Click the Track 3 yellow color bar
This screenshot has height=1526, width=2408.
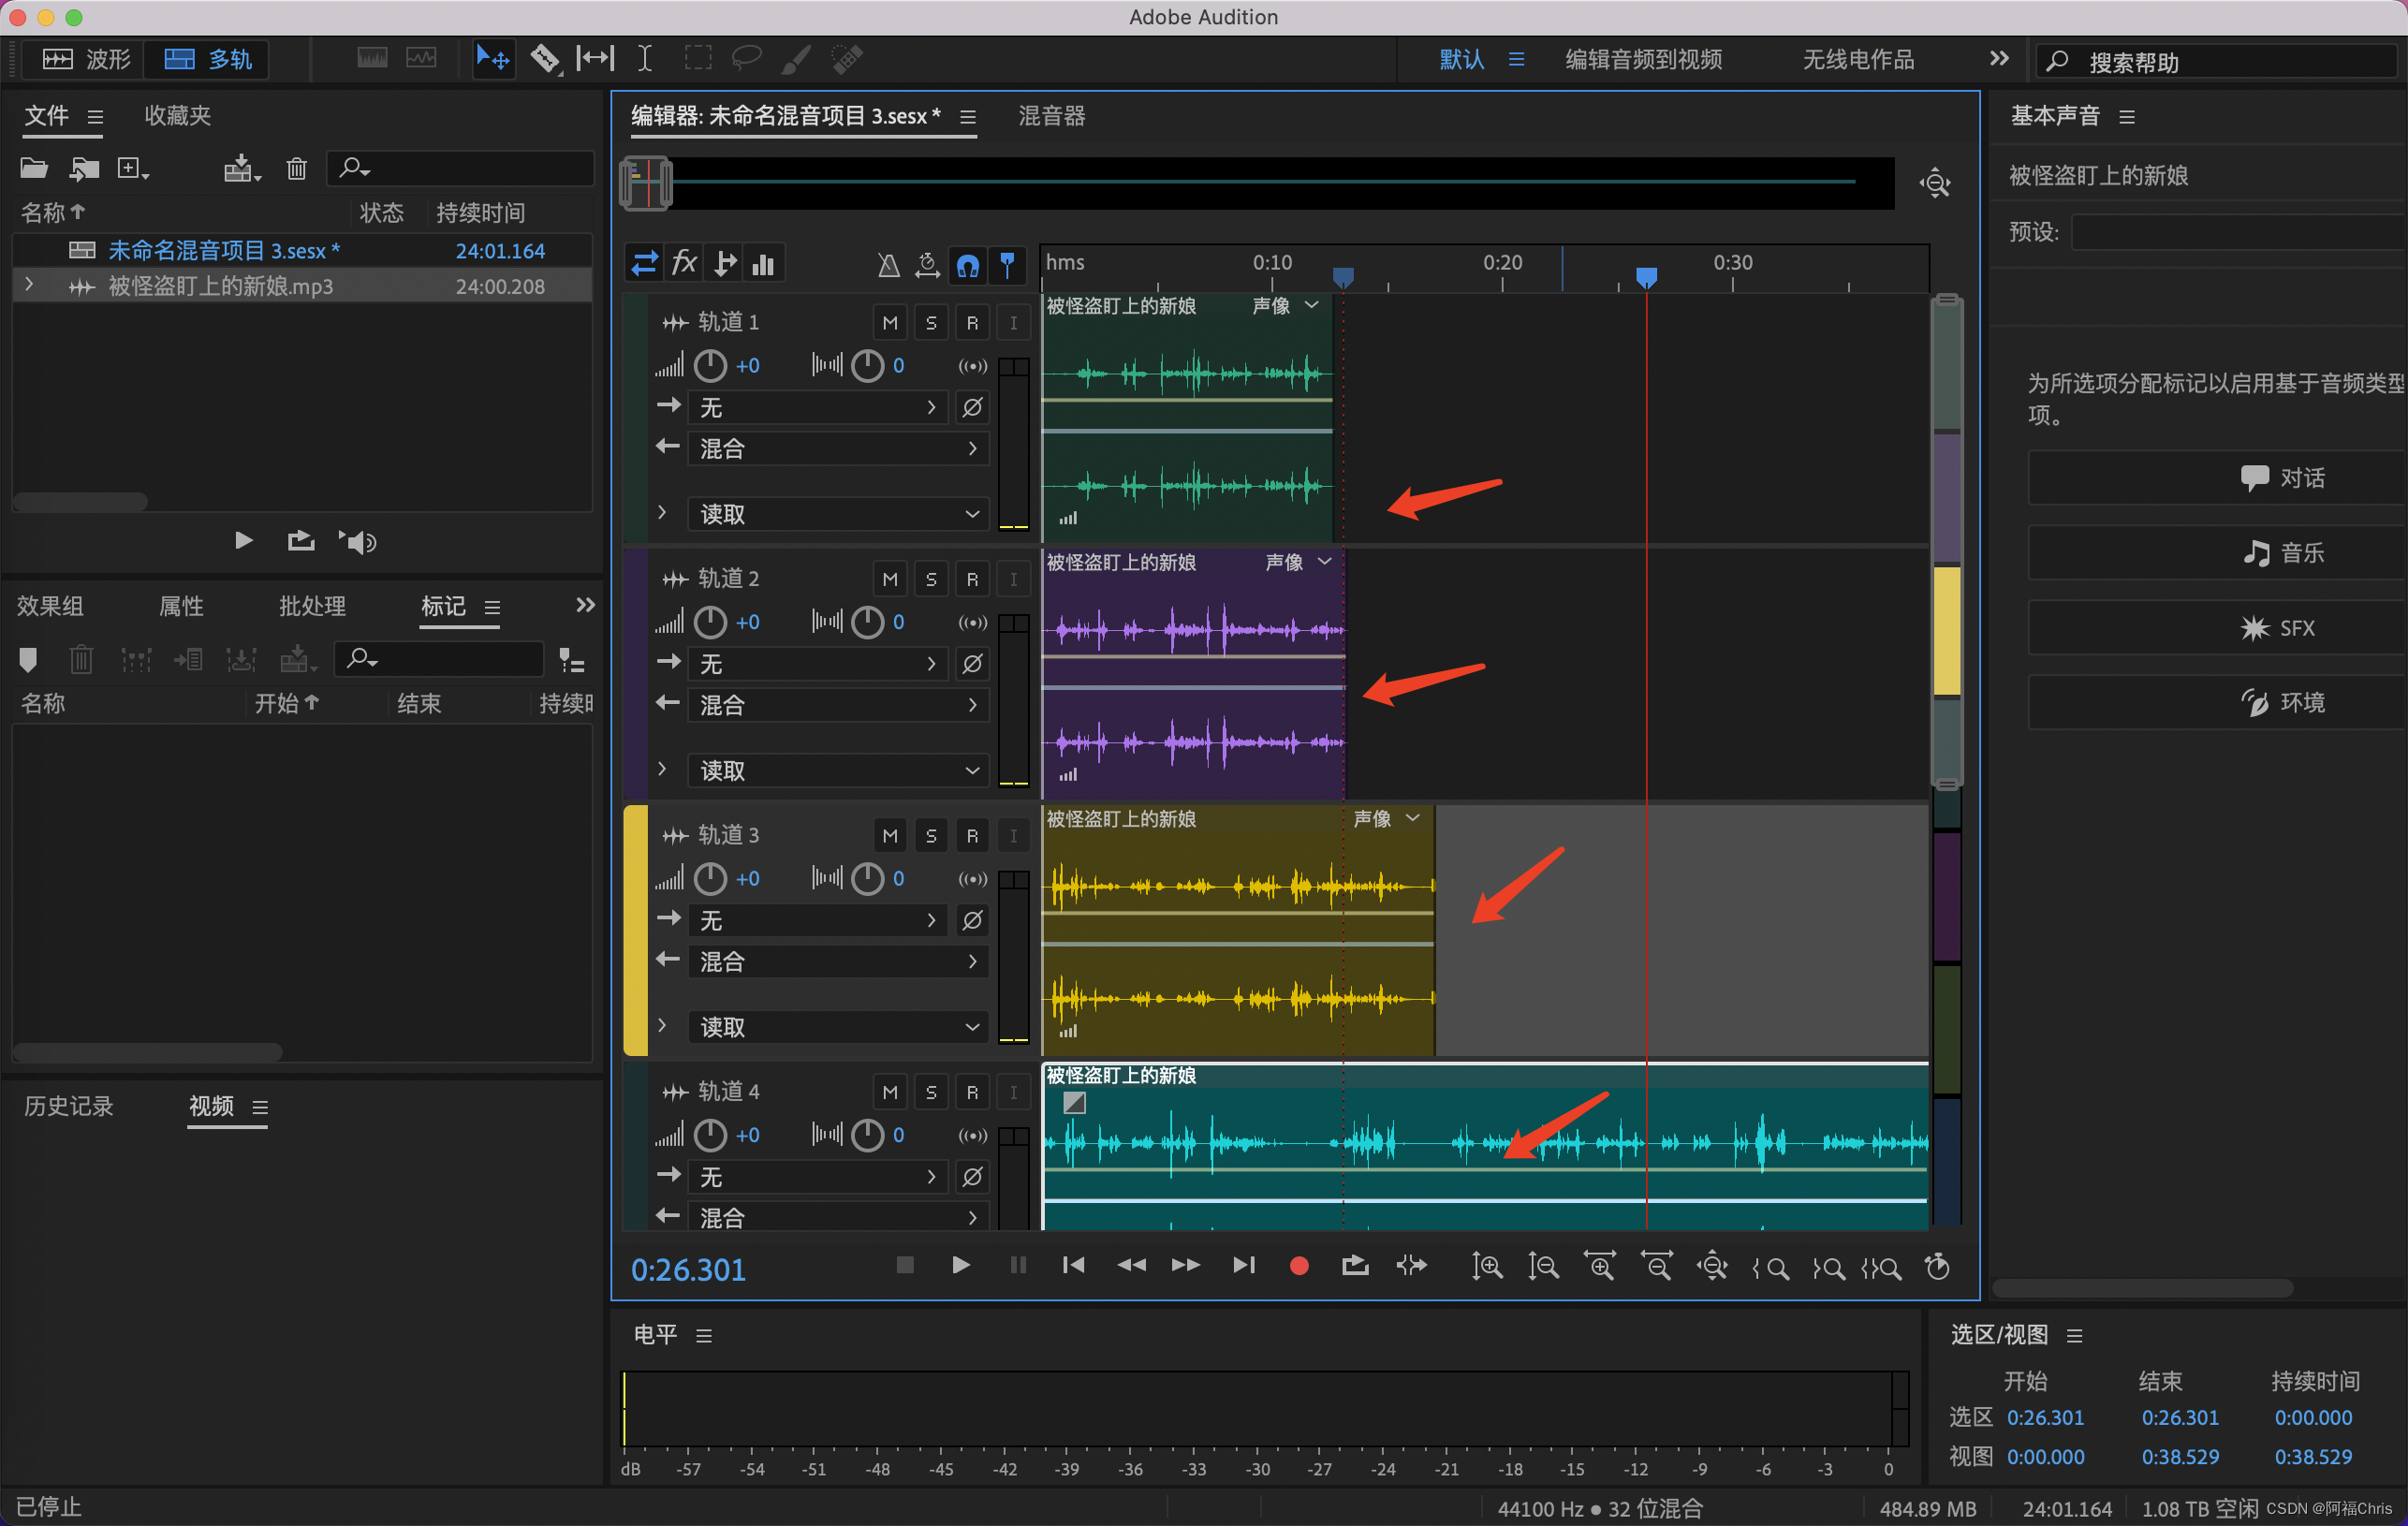pos(635,930)
